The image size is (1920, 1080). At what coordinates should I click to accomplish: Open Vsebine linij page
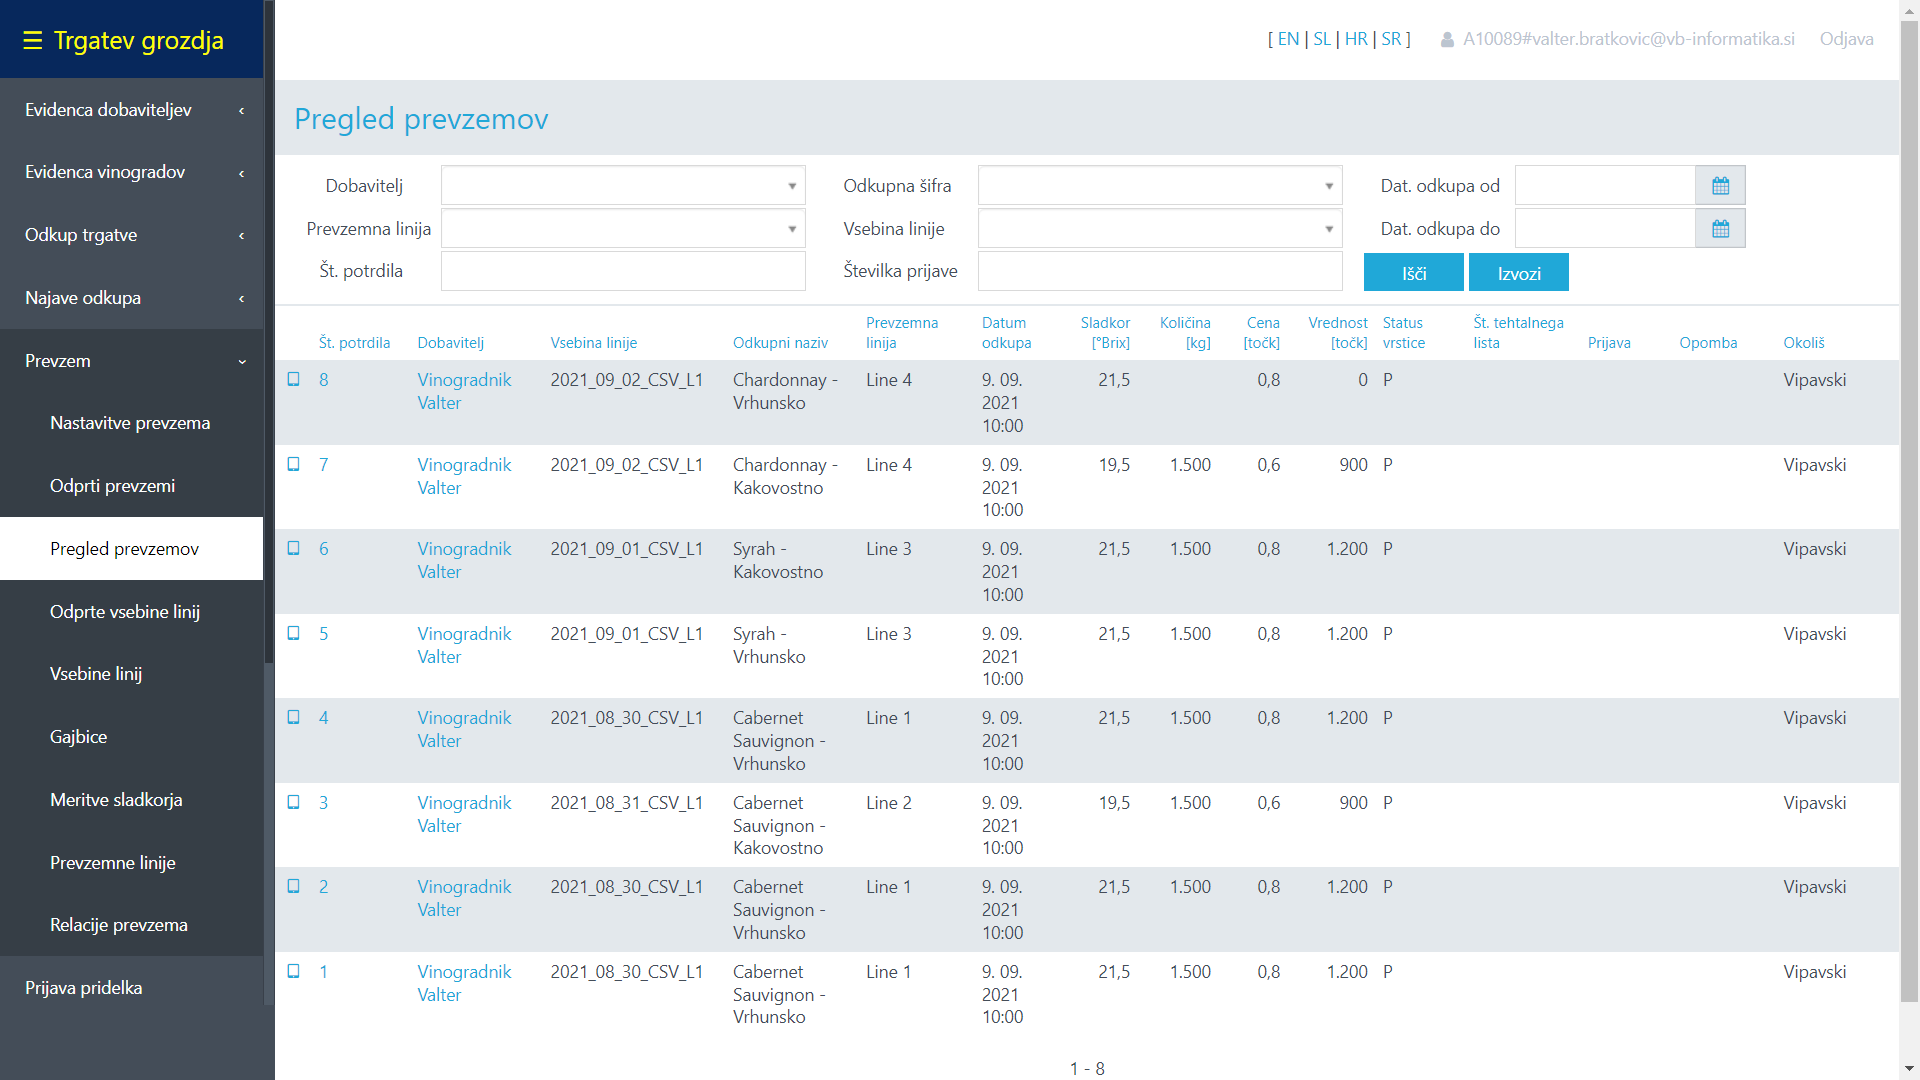coord(132,674)
